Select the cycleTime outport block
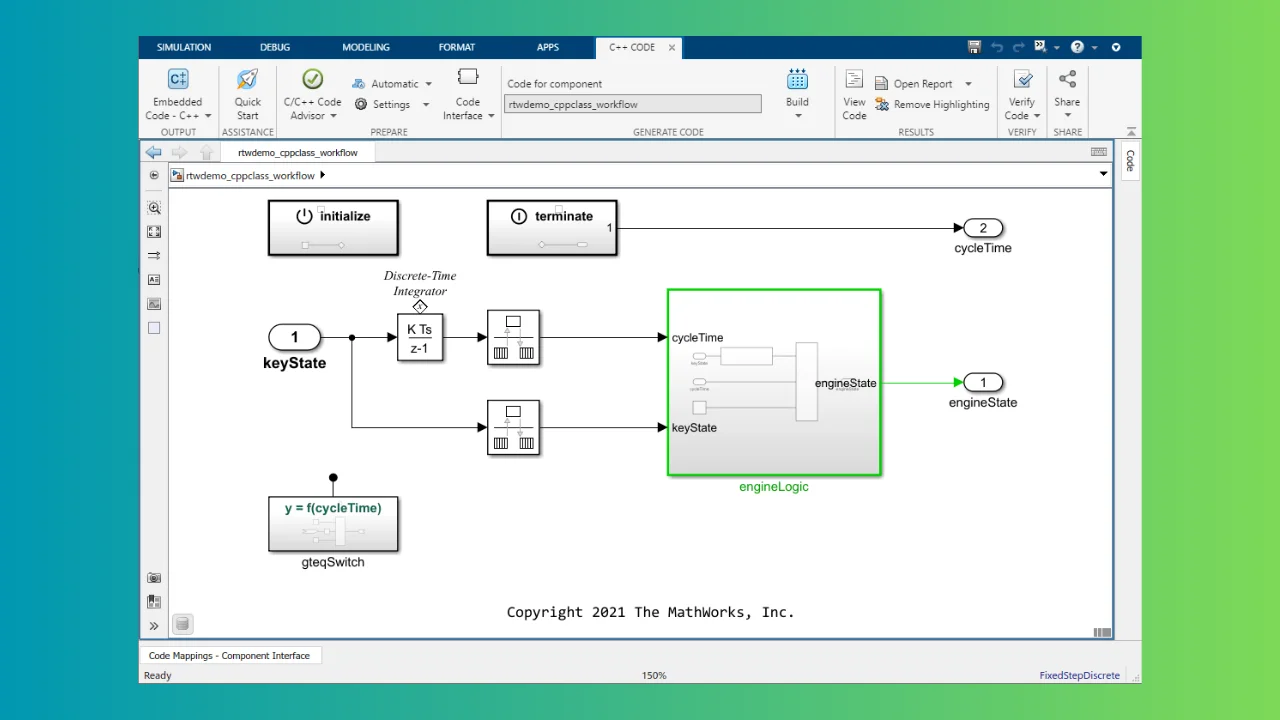Screen dimensions: 1280x720 coord(983,228)
